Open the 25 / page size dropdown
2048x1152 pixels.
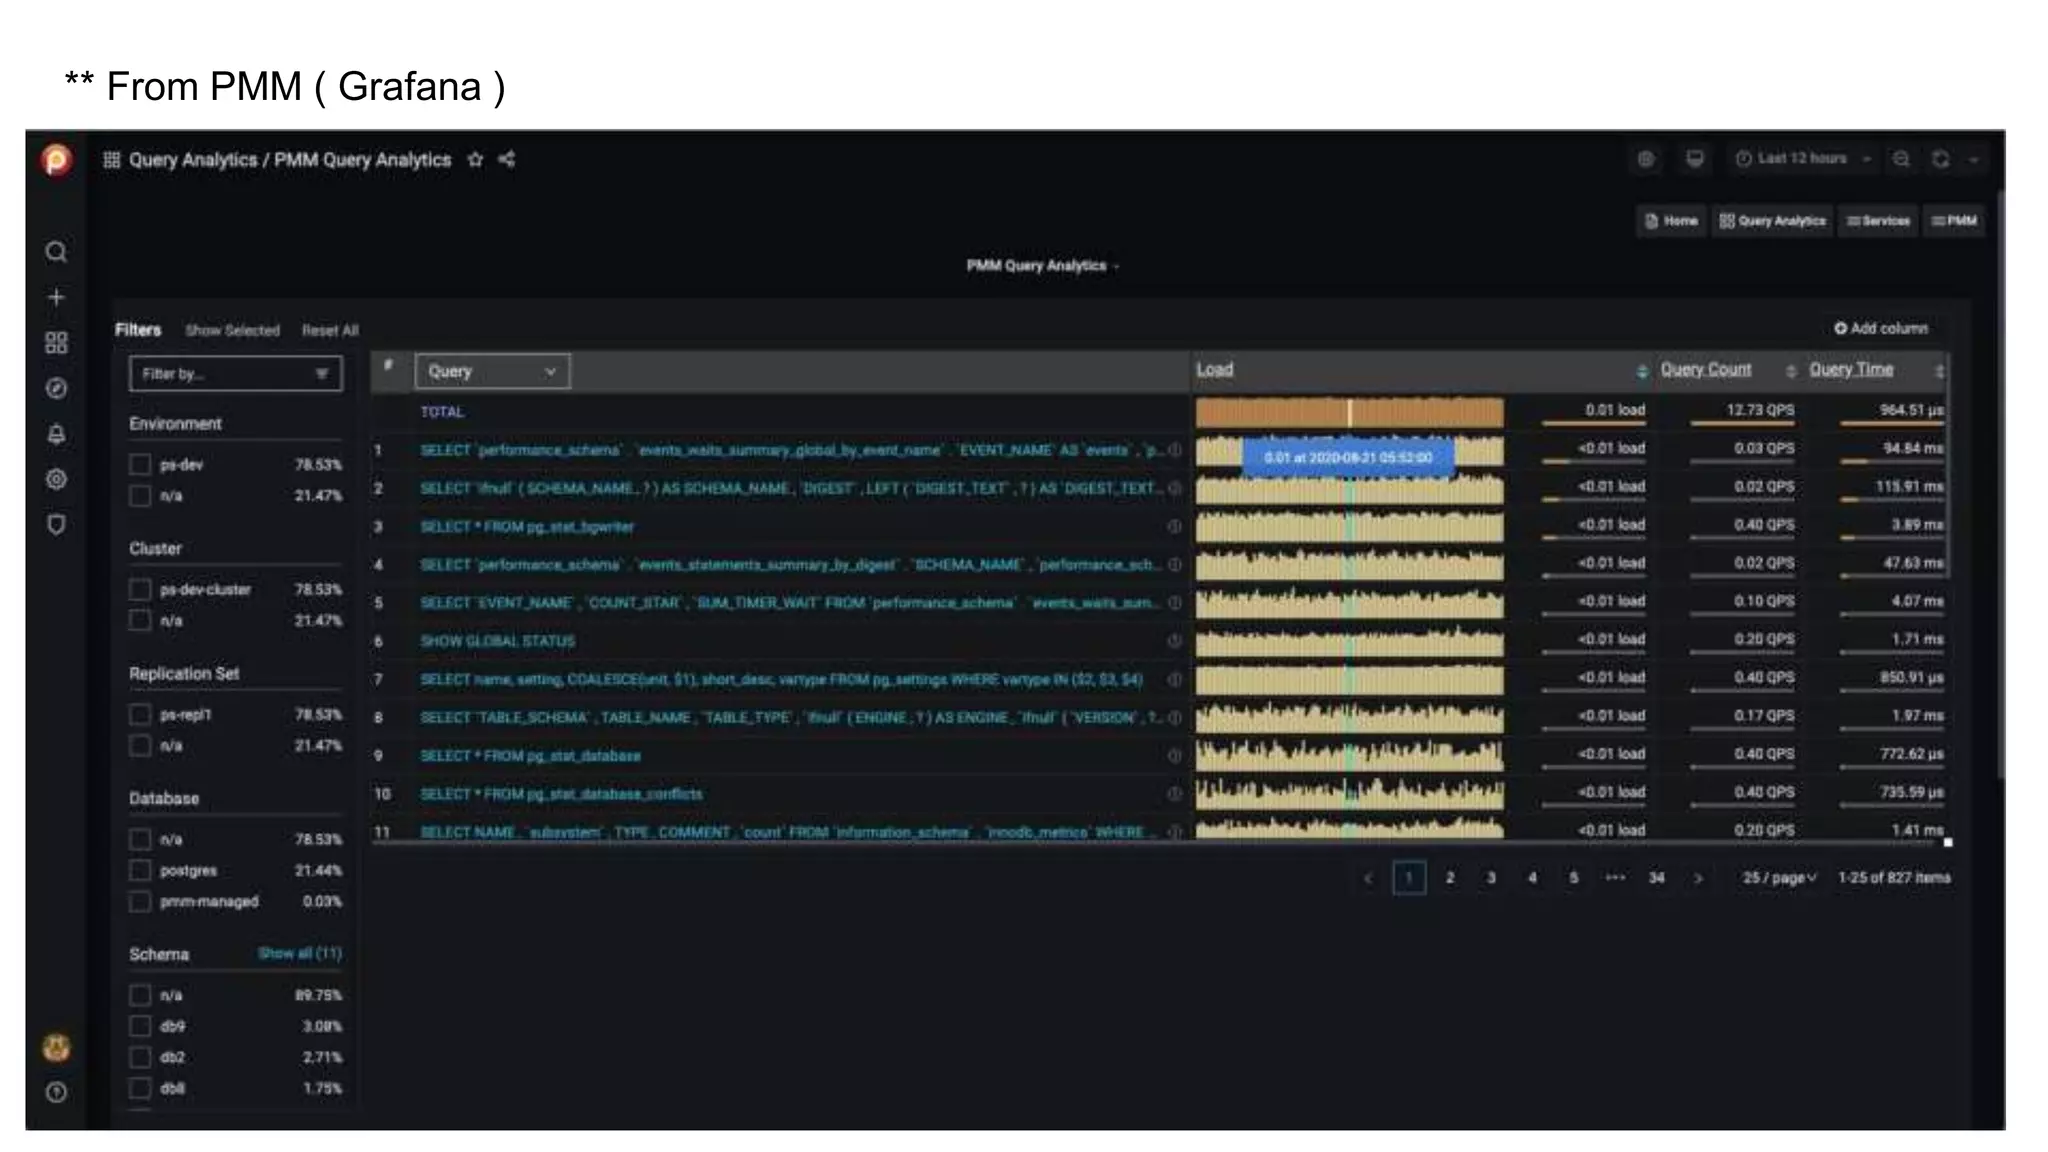click(1779, 878)
